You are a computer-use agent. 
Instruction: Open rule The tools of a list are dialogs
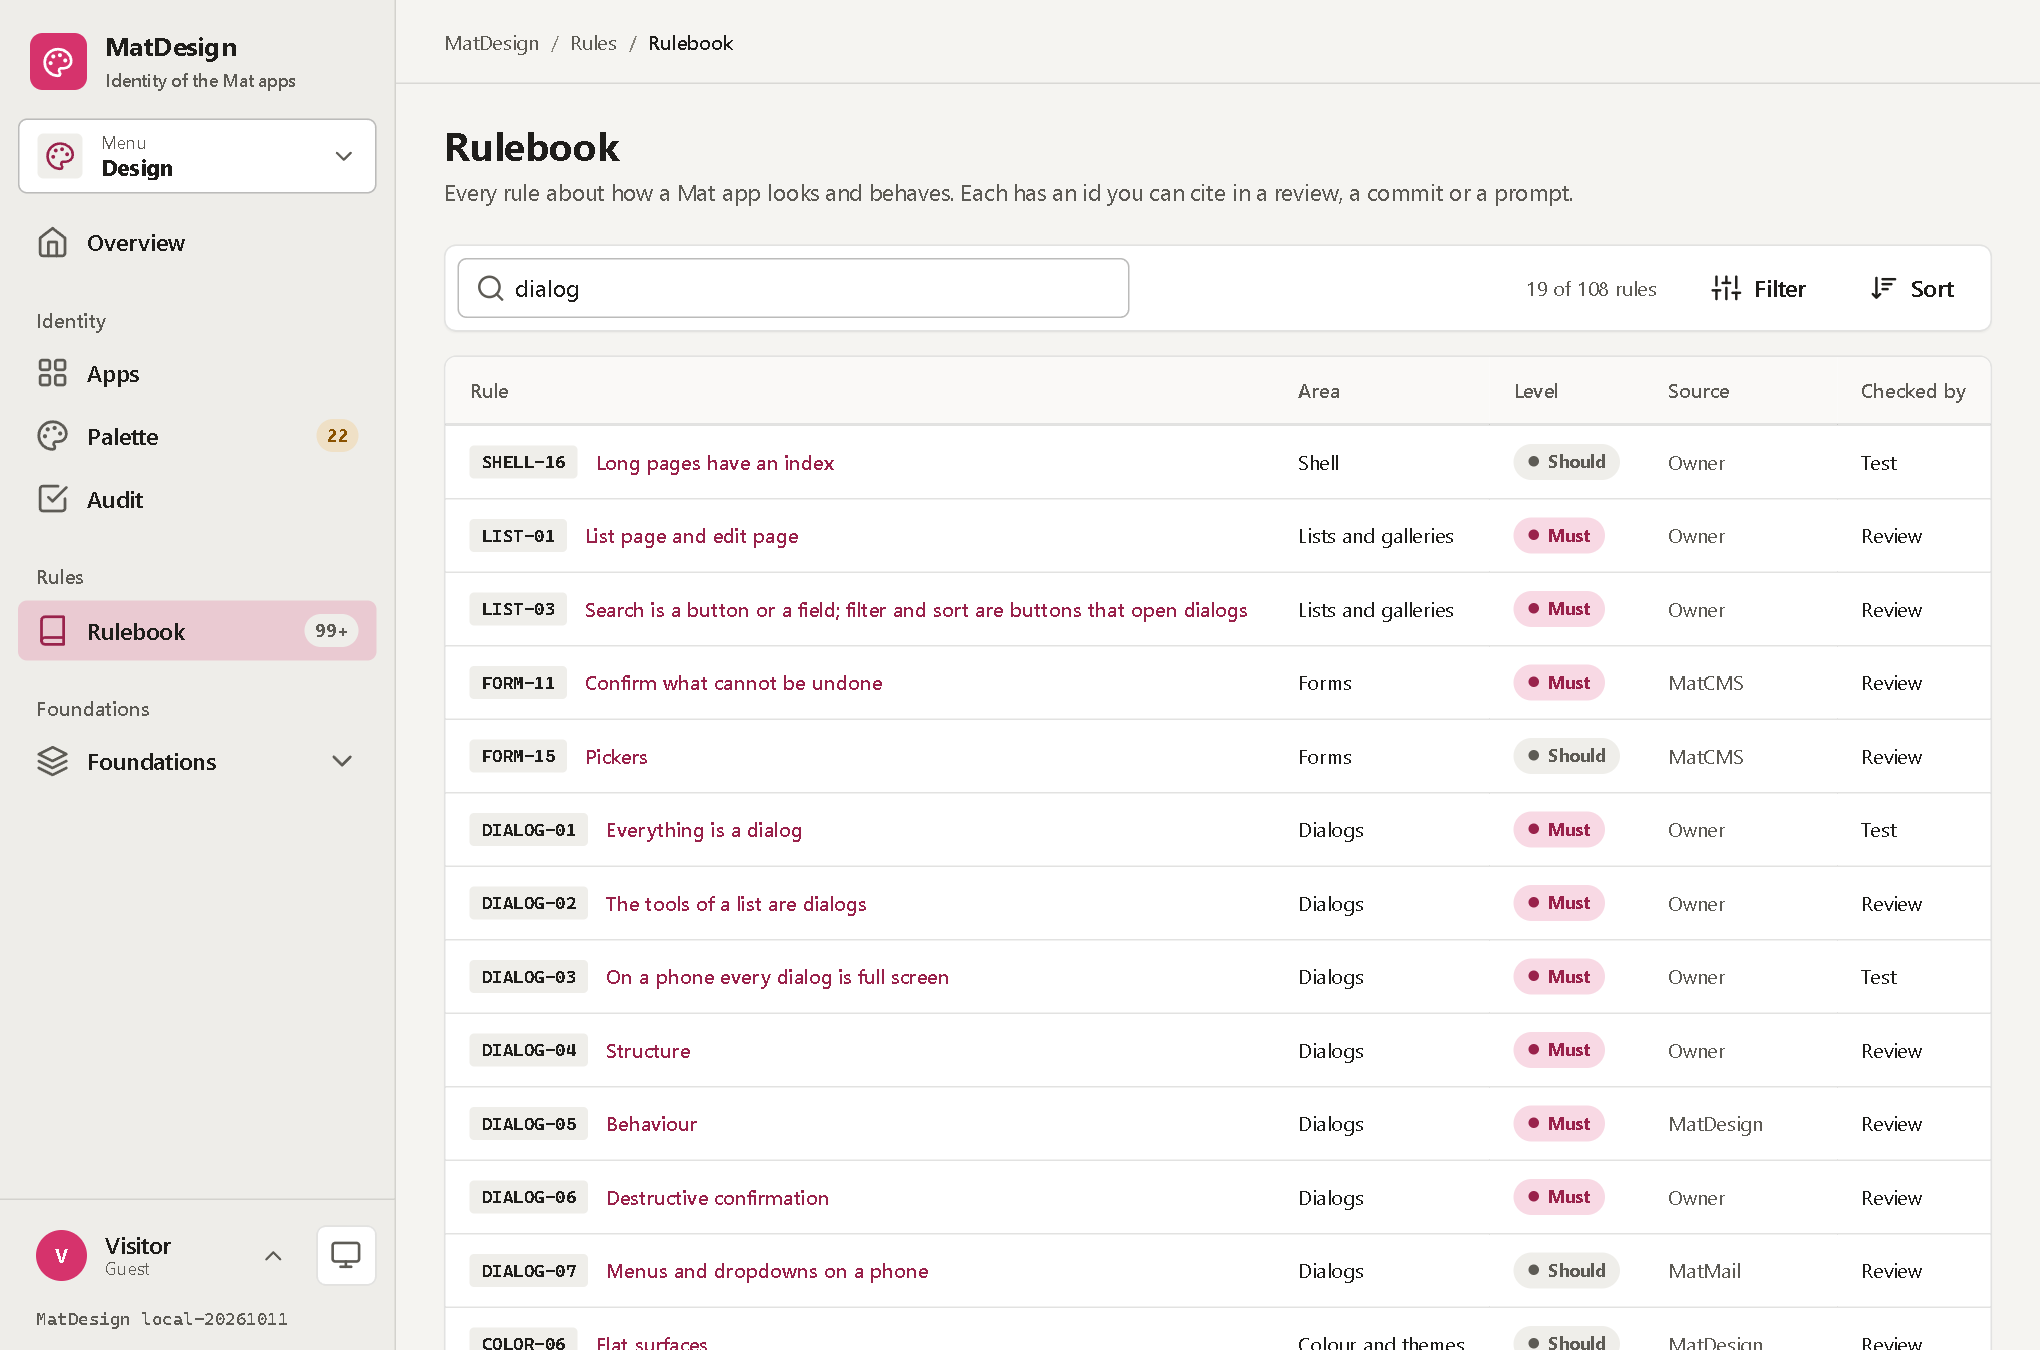736,904
